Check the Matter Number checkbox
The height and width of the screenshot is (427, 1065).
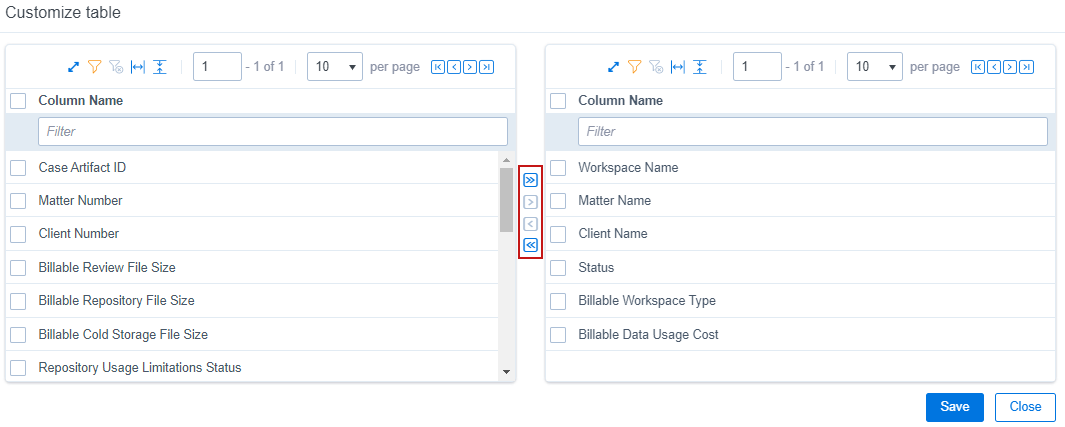18,201
